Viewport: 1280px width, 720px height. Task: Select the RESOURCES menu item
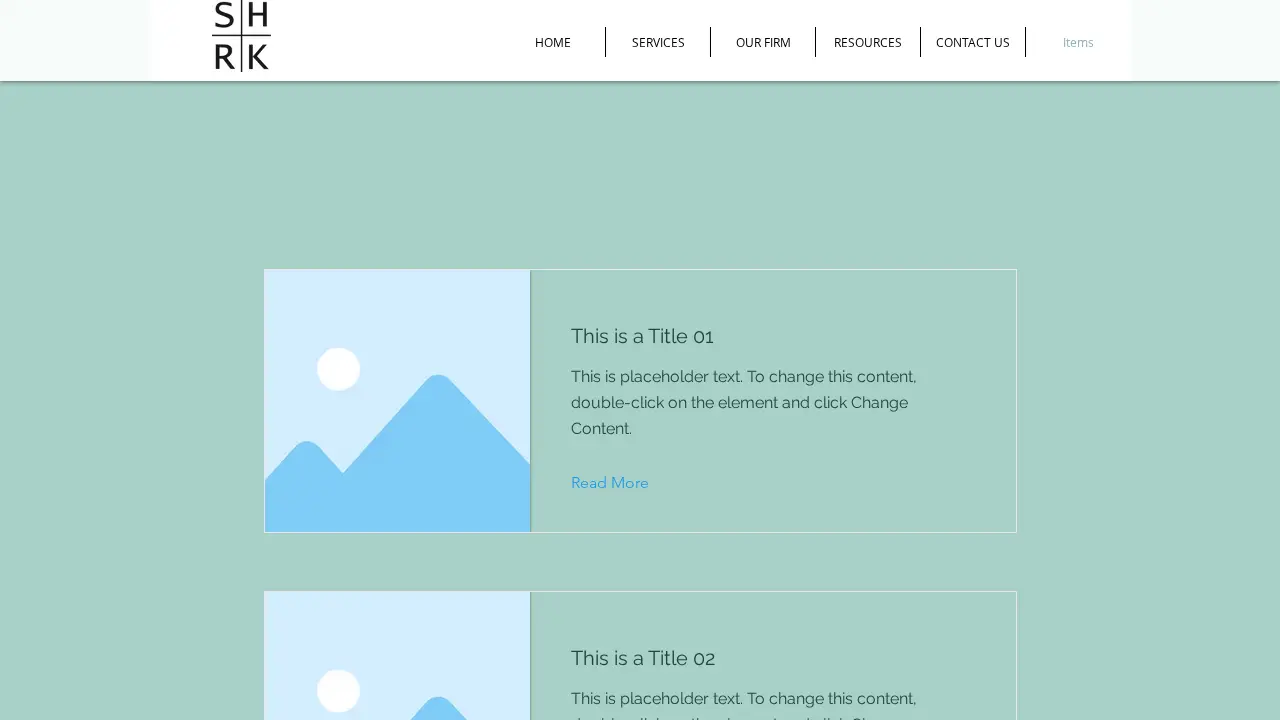click(868, 42)
